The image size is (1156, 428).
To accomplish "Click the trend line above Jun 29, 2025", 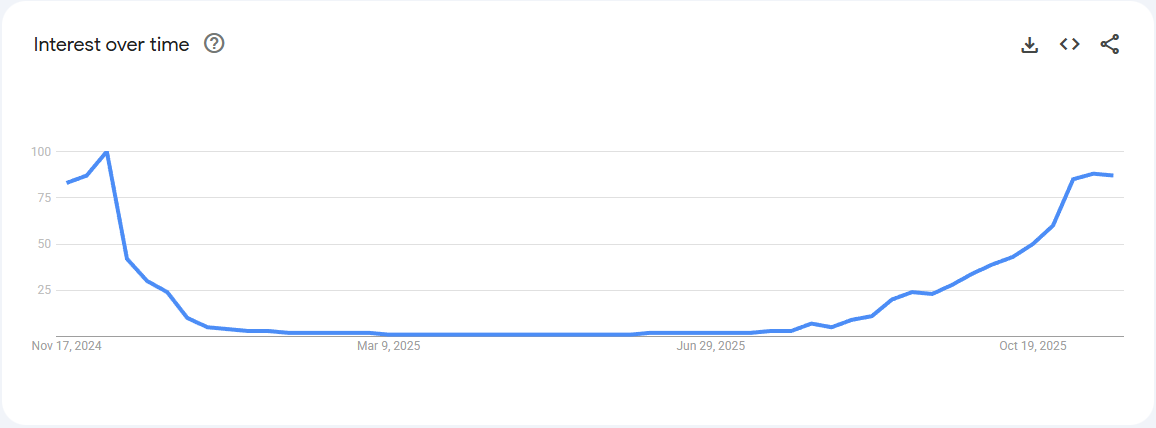I will click(x=711, y=332).
